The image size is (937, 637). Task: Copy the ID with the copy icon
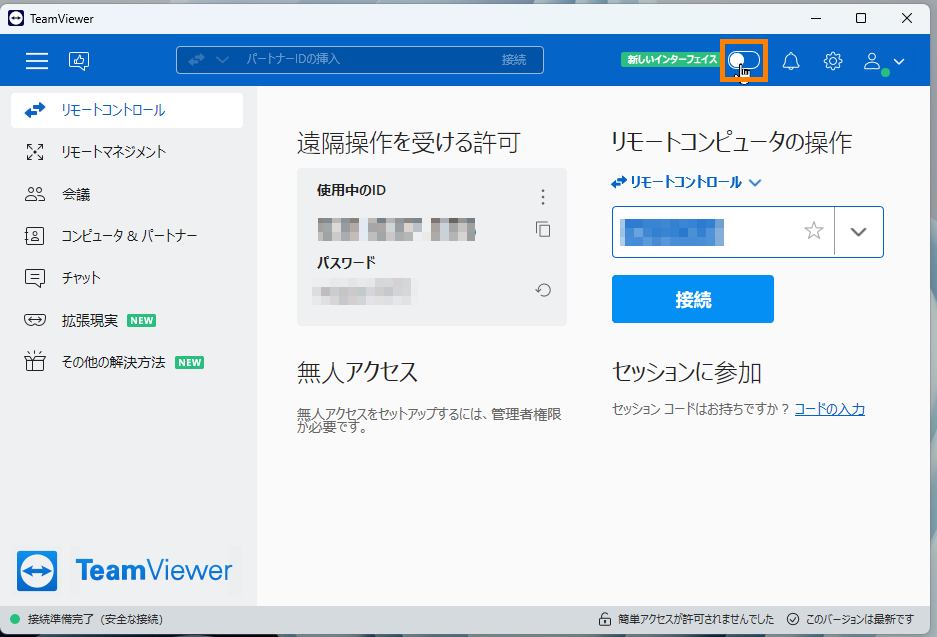543,229
